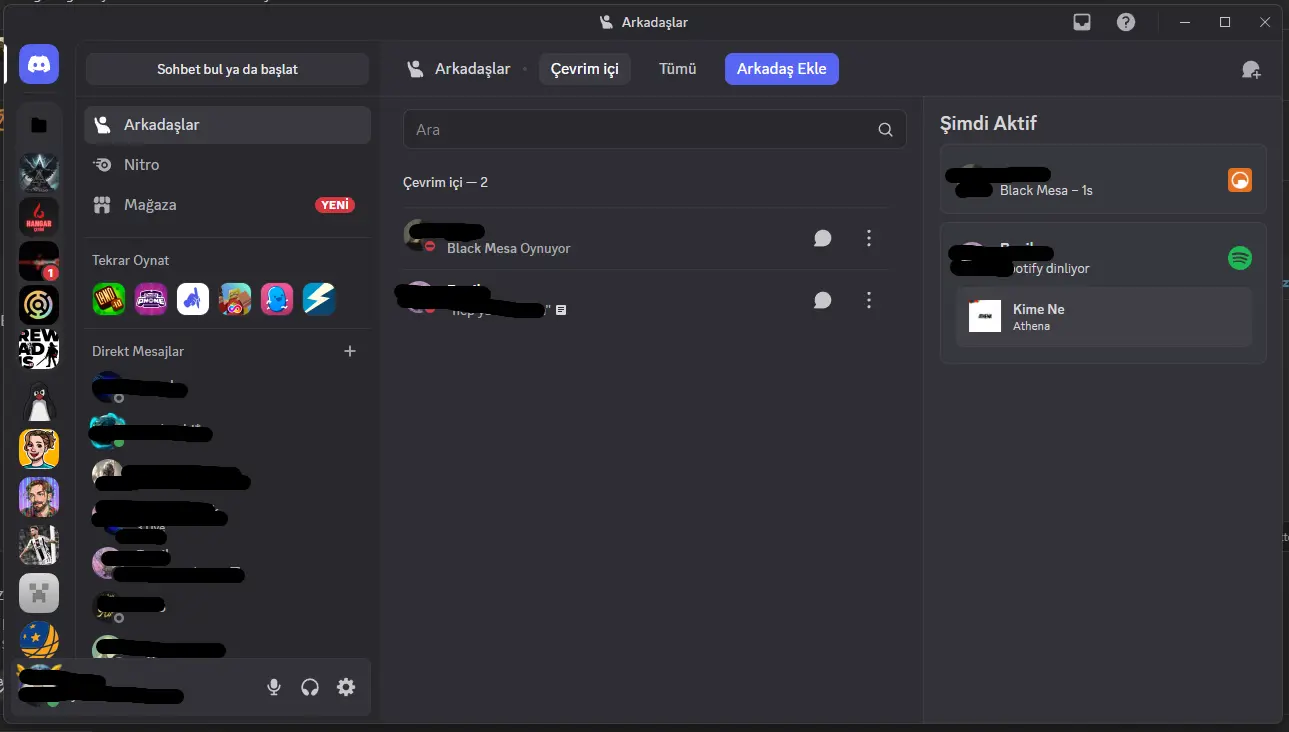This screenshot has width=1289, height=732.
Task: Click the Black Mesa – 1s activity text
Action: [1046, 190]
